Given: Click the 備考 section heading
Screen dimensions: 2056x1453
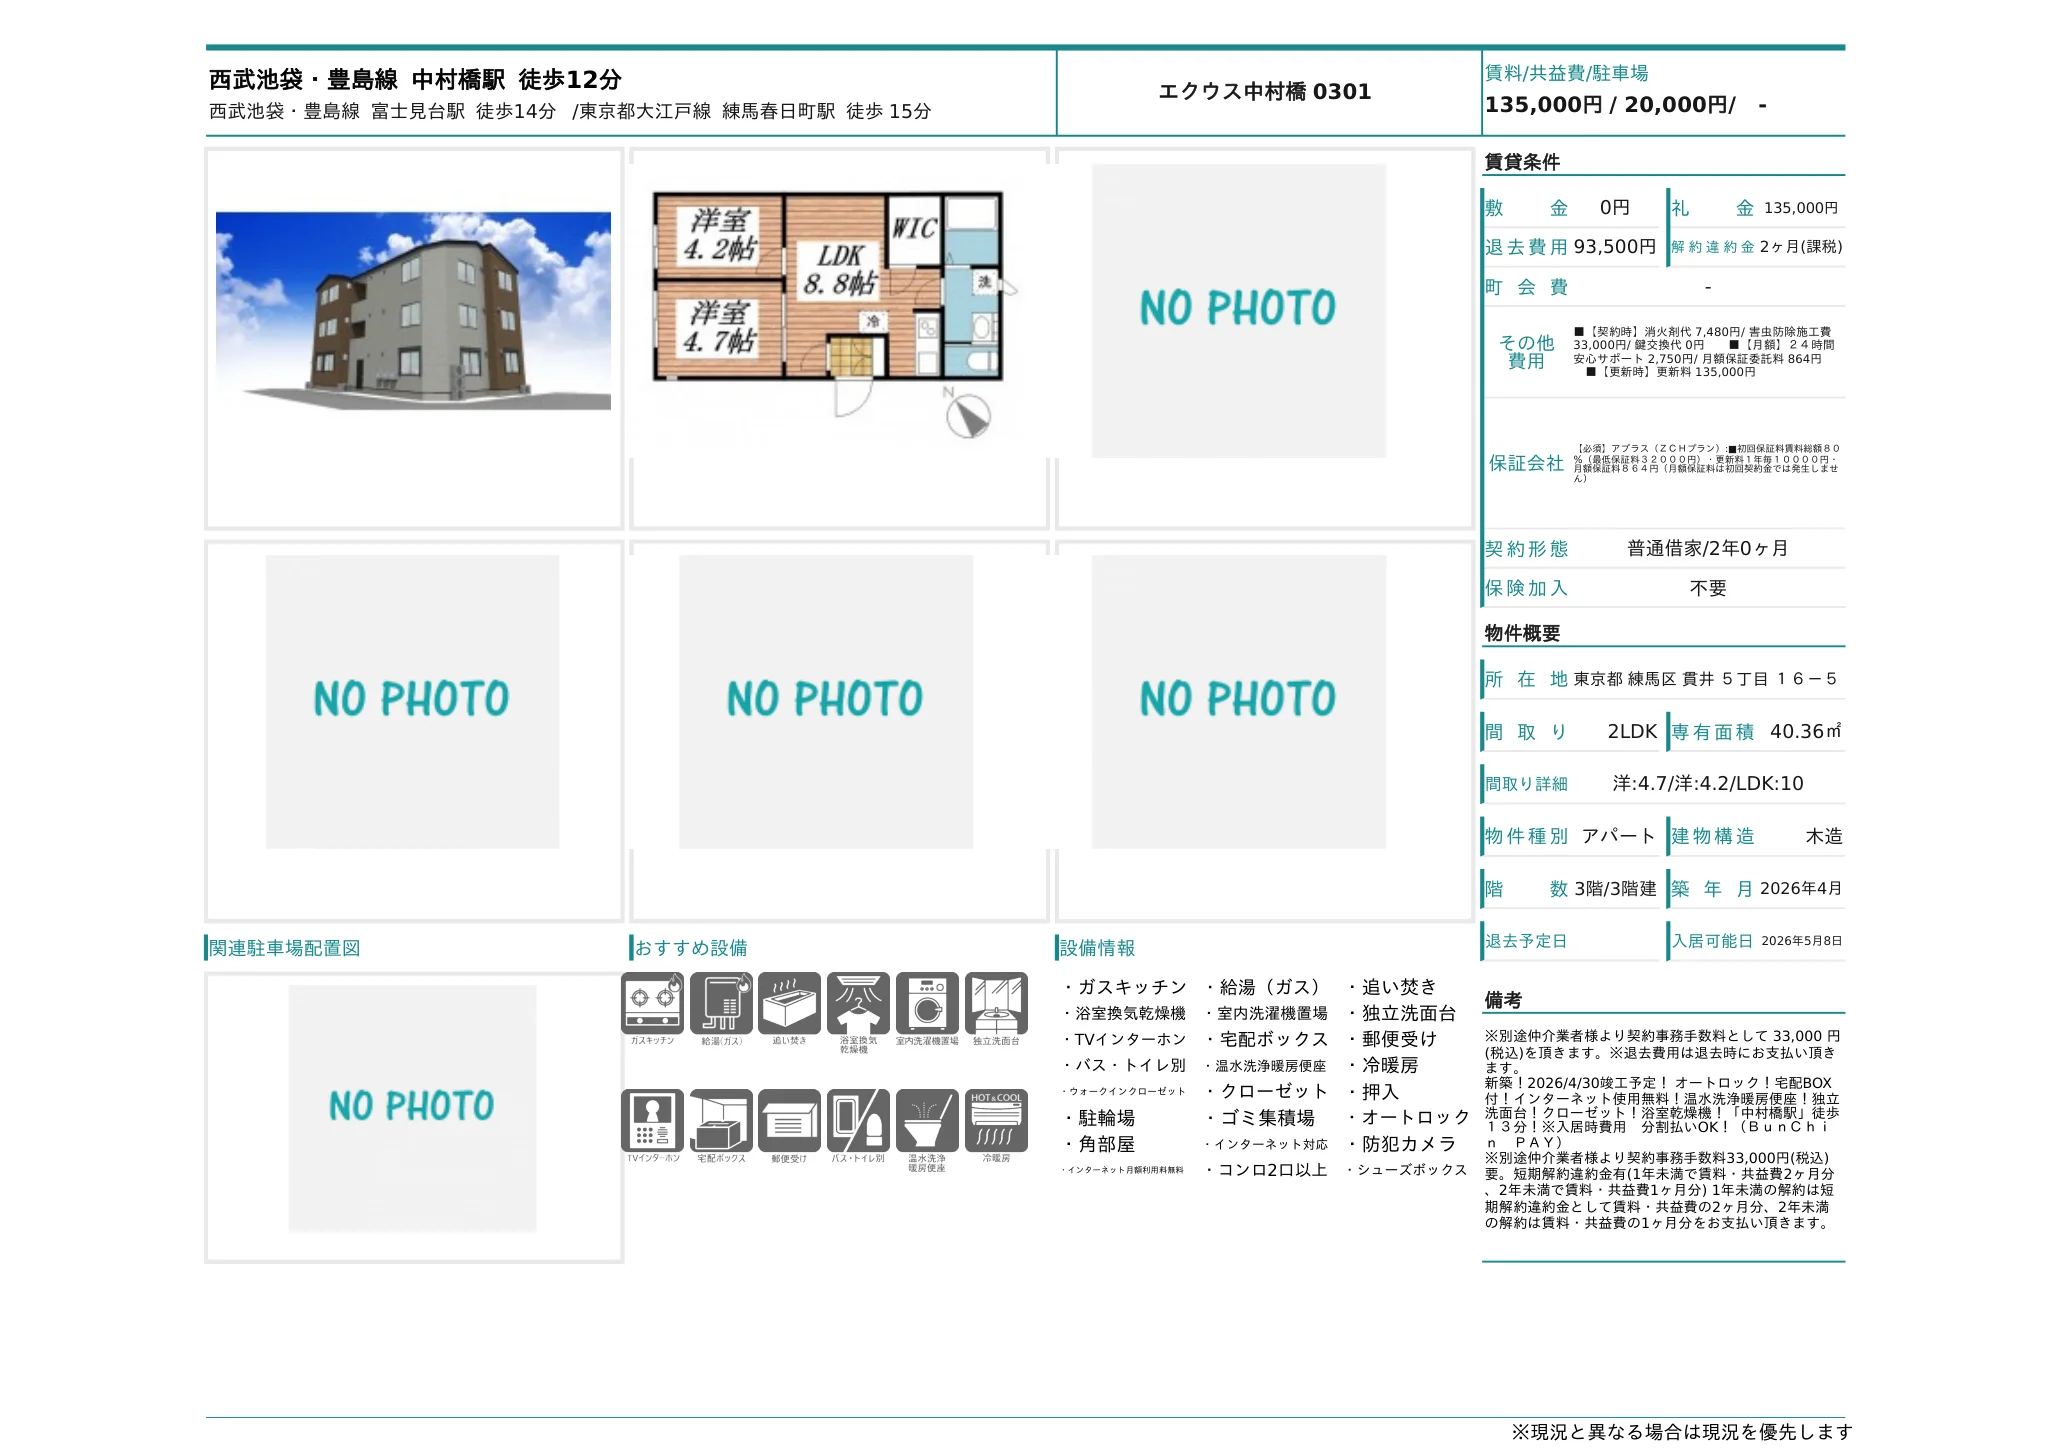Looking at the screenshot, I should 1503,1000.
